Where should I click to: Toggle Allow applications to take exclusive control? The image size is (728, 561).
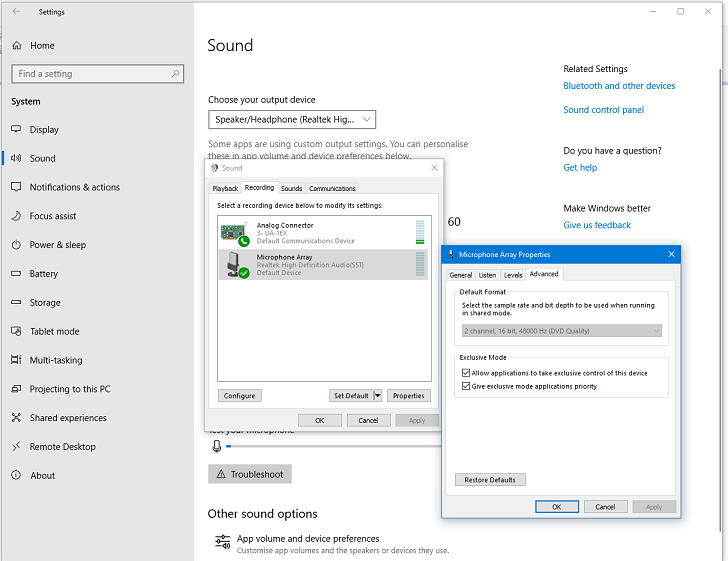click(466, 373)
